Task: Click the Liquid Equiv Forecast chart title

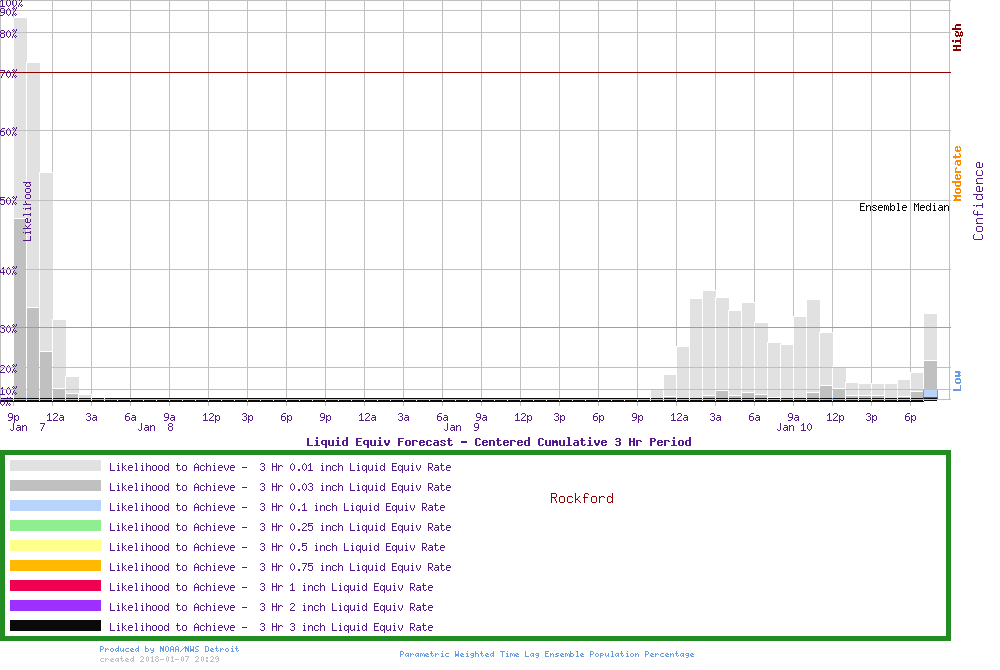Action: click(x=498, y=442)
